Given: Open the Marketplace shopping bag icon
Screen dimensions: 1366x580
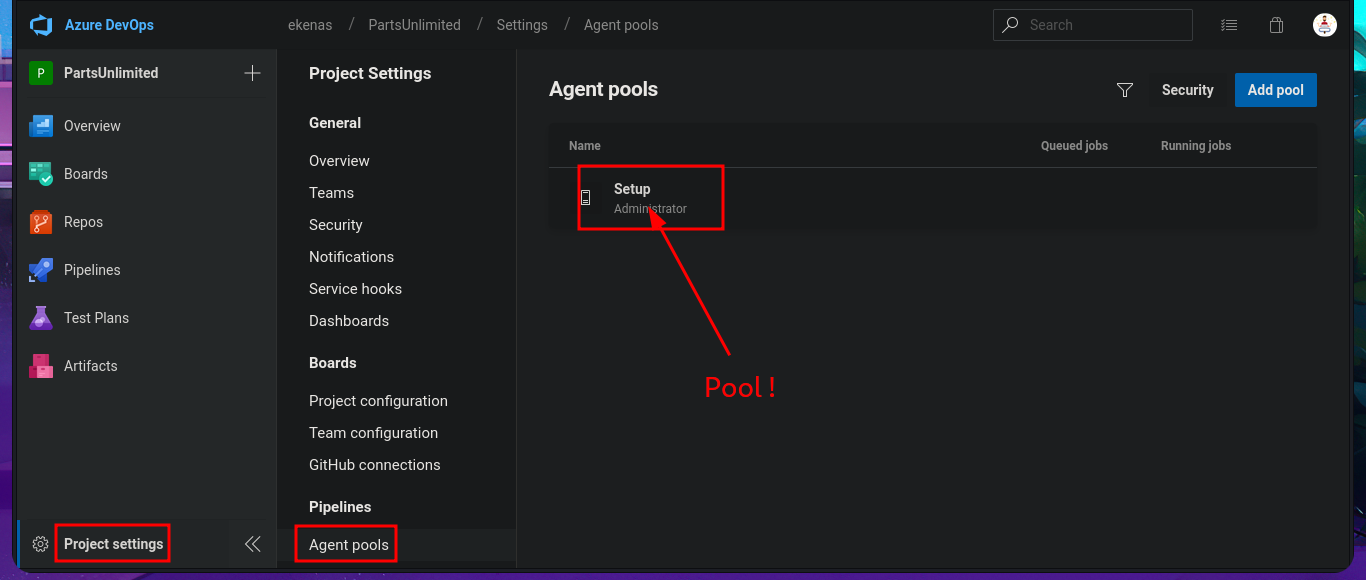Looking at the screenshot, I should (x=1277, y=25).
